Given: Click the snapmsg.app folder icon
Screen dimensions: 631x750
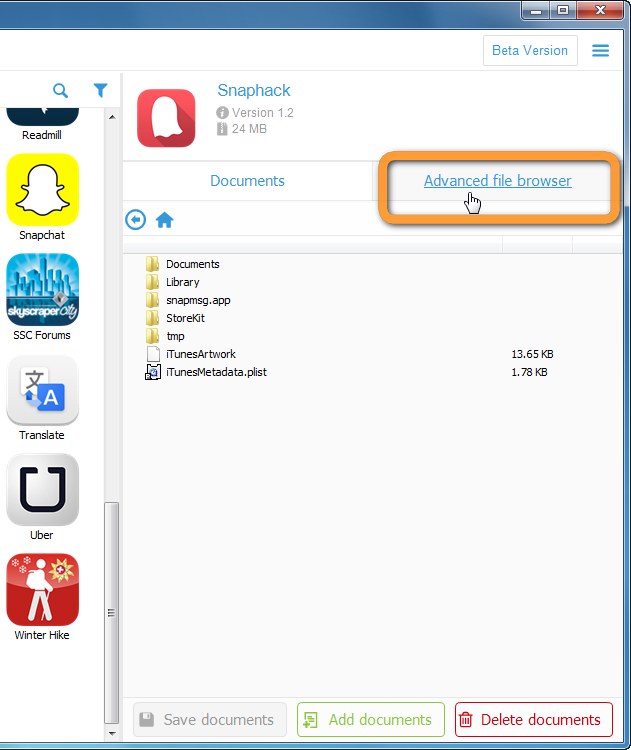Looking at the screenshot, I should (152, 300).
